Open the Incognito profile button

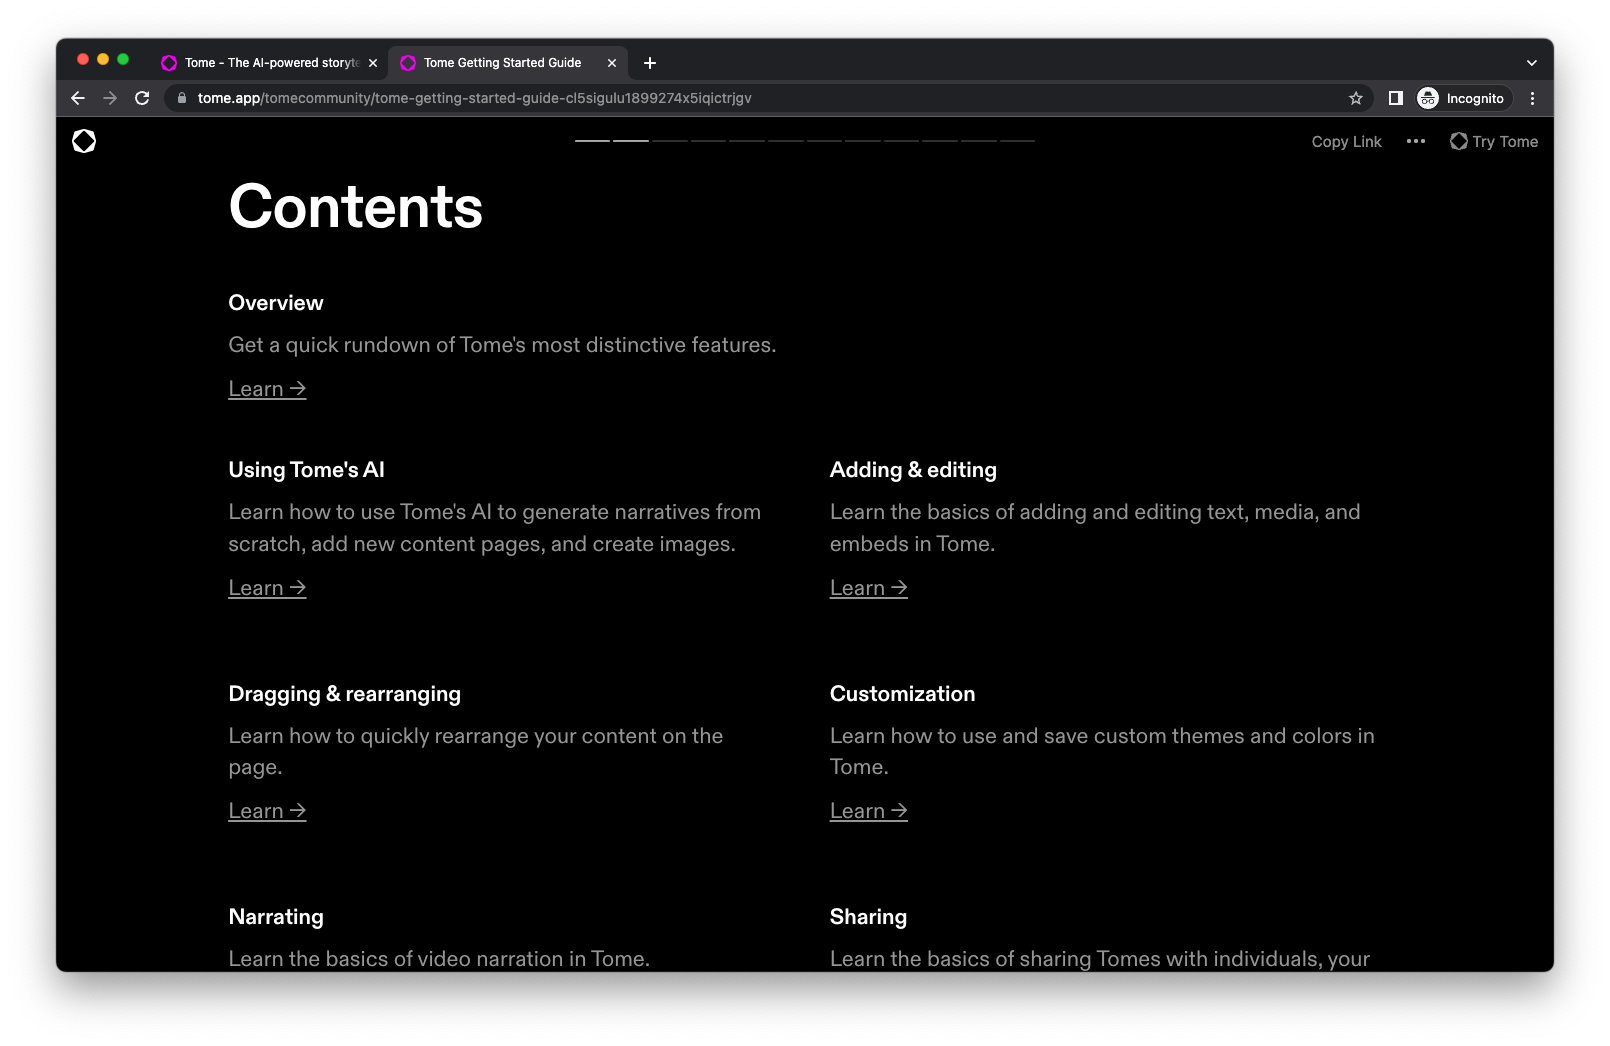pos(1462,98)
